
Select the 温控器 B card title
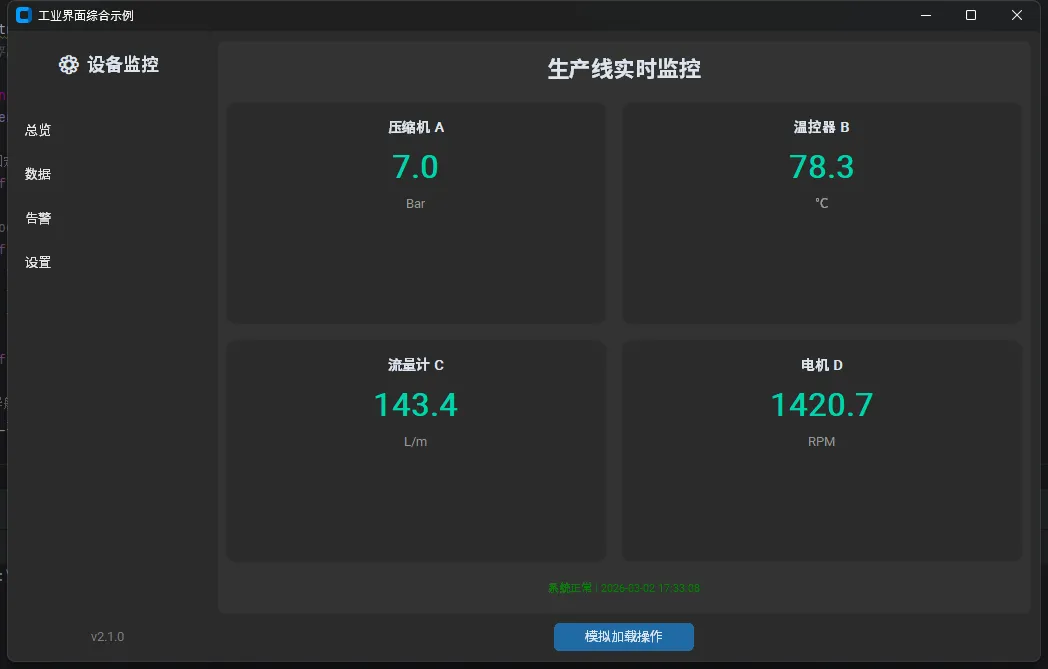(821, 127)
